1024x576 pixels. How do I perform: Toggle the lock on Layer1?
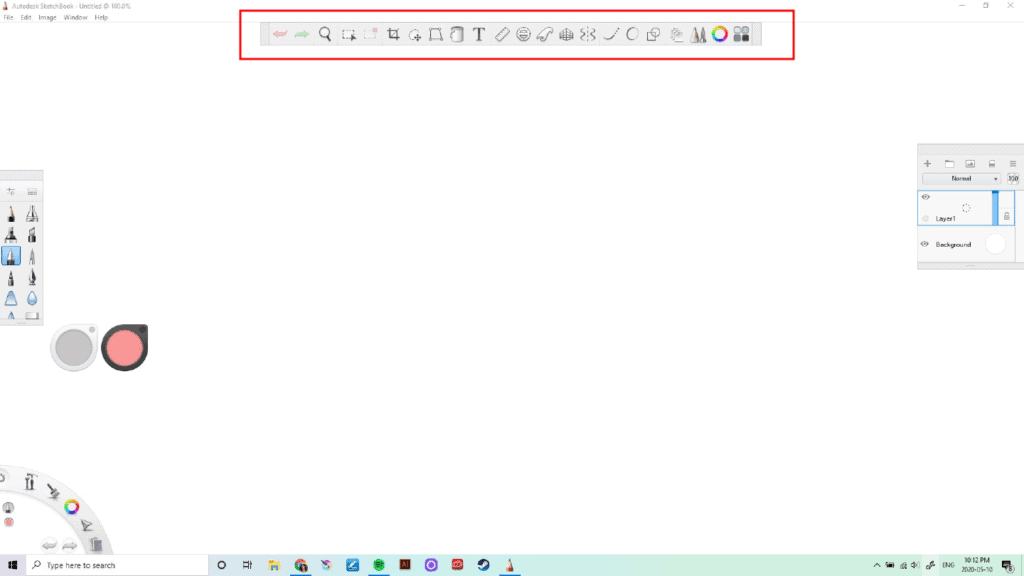(x=1006, y=216)
